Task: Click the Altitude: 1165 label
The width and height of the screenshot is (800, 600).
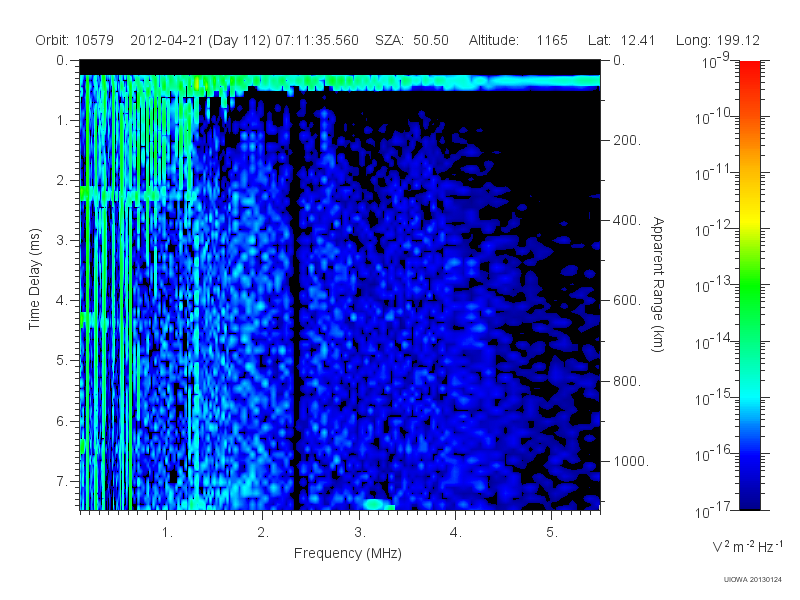Action: pos(518,40)
